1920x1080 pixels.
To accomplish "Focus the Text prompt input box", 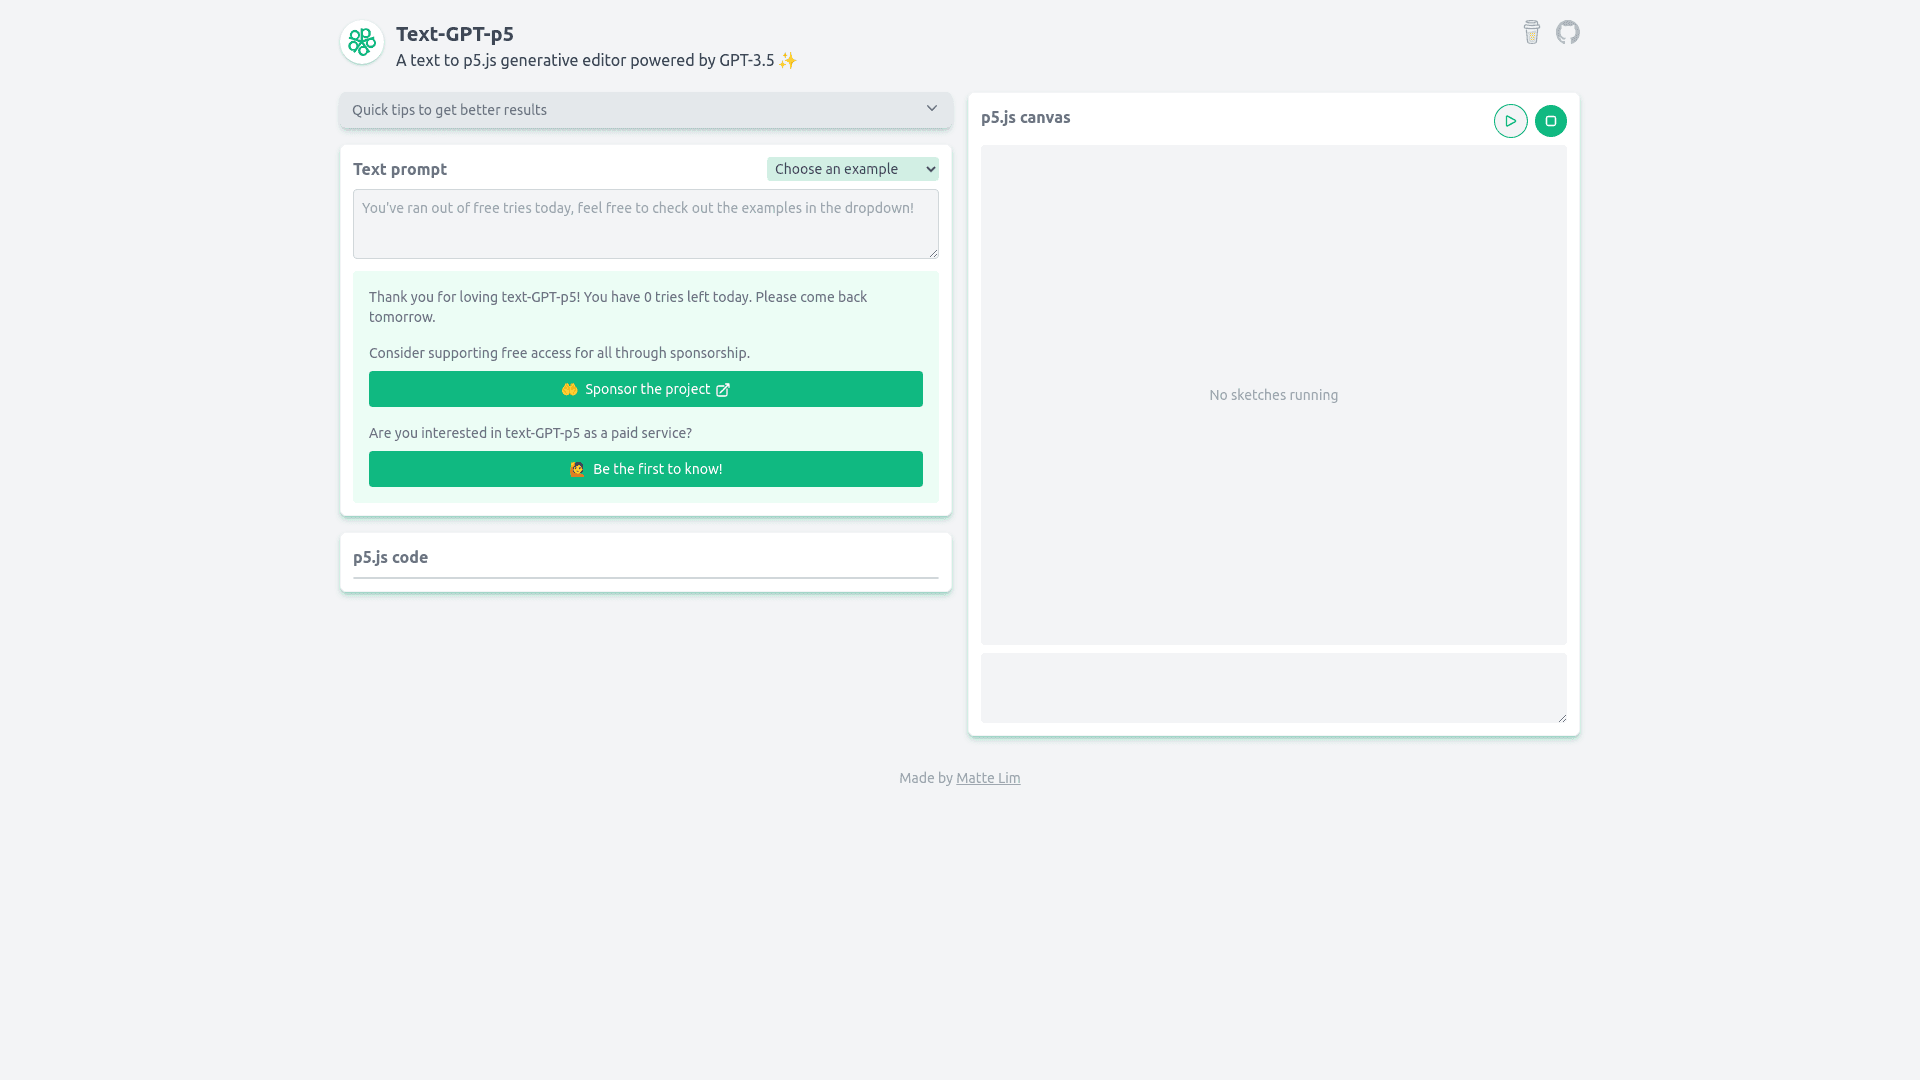I will point(645,224).
